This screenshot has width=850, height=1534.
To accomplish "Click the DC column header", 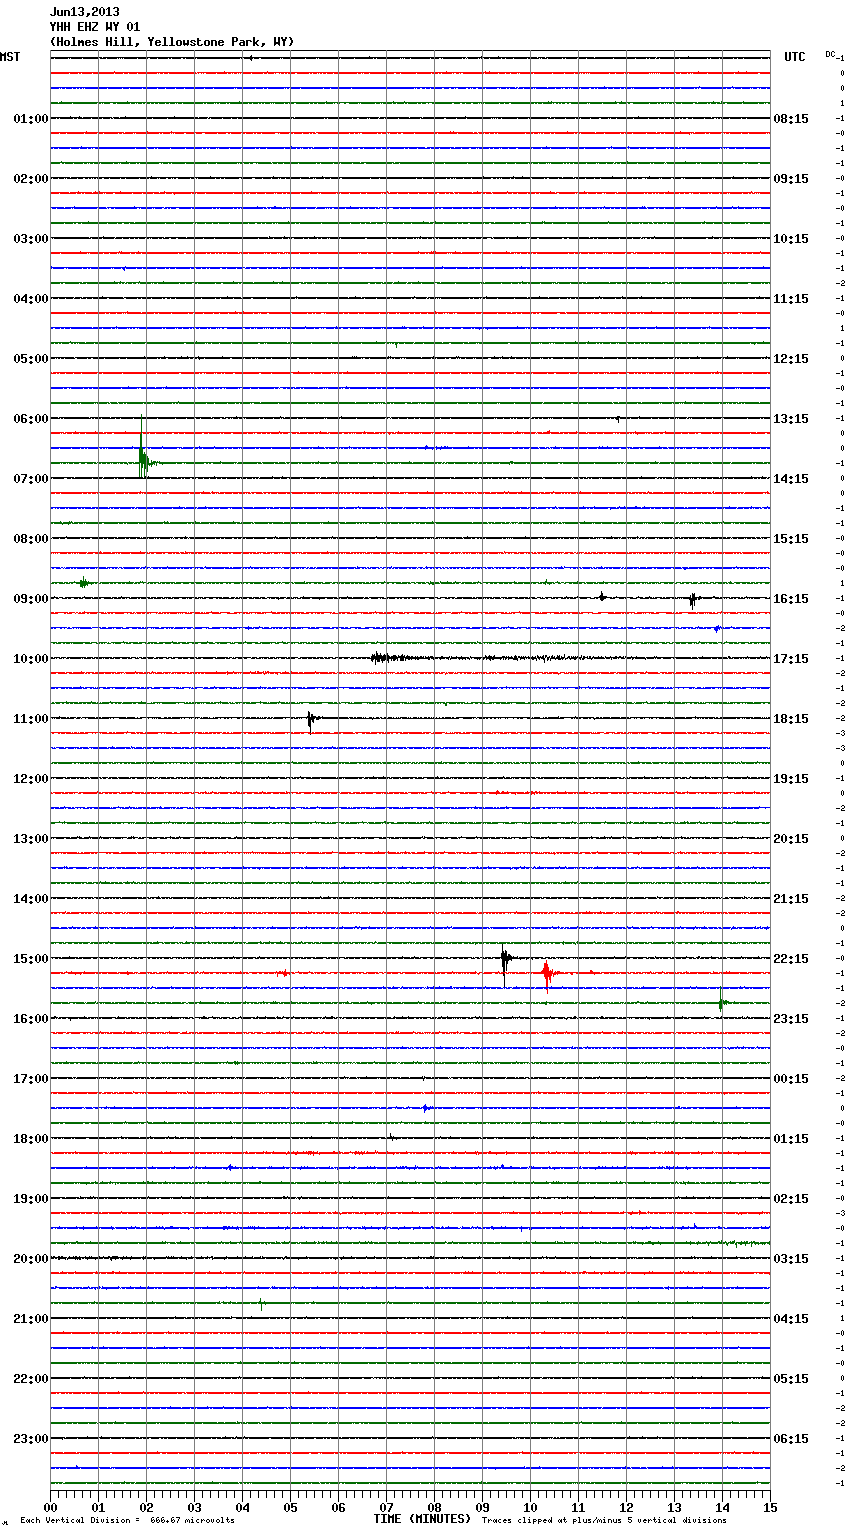I will coord(830,54).
